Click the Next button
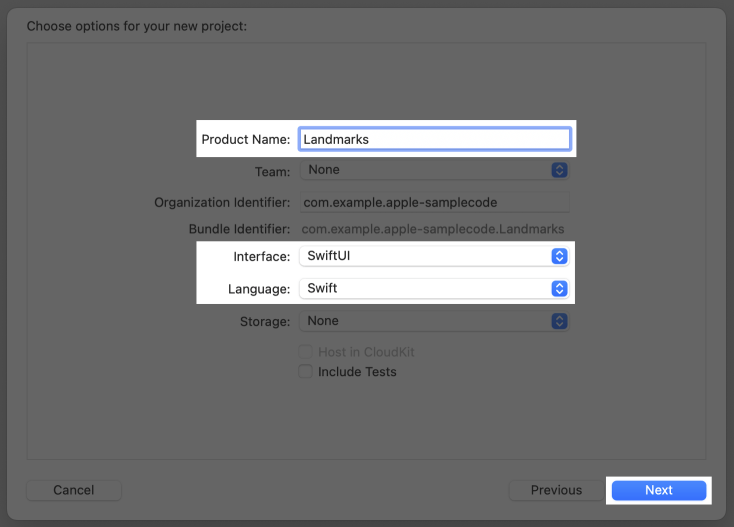This screenshot has height=527, width=734. click(659, 490)
